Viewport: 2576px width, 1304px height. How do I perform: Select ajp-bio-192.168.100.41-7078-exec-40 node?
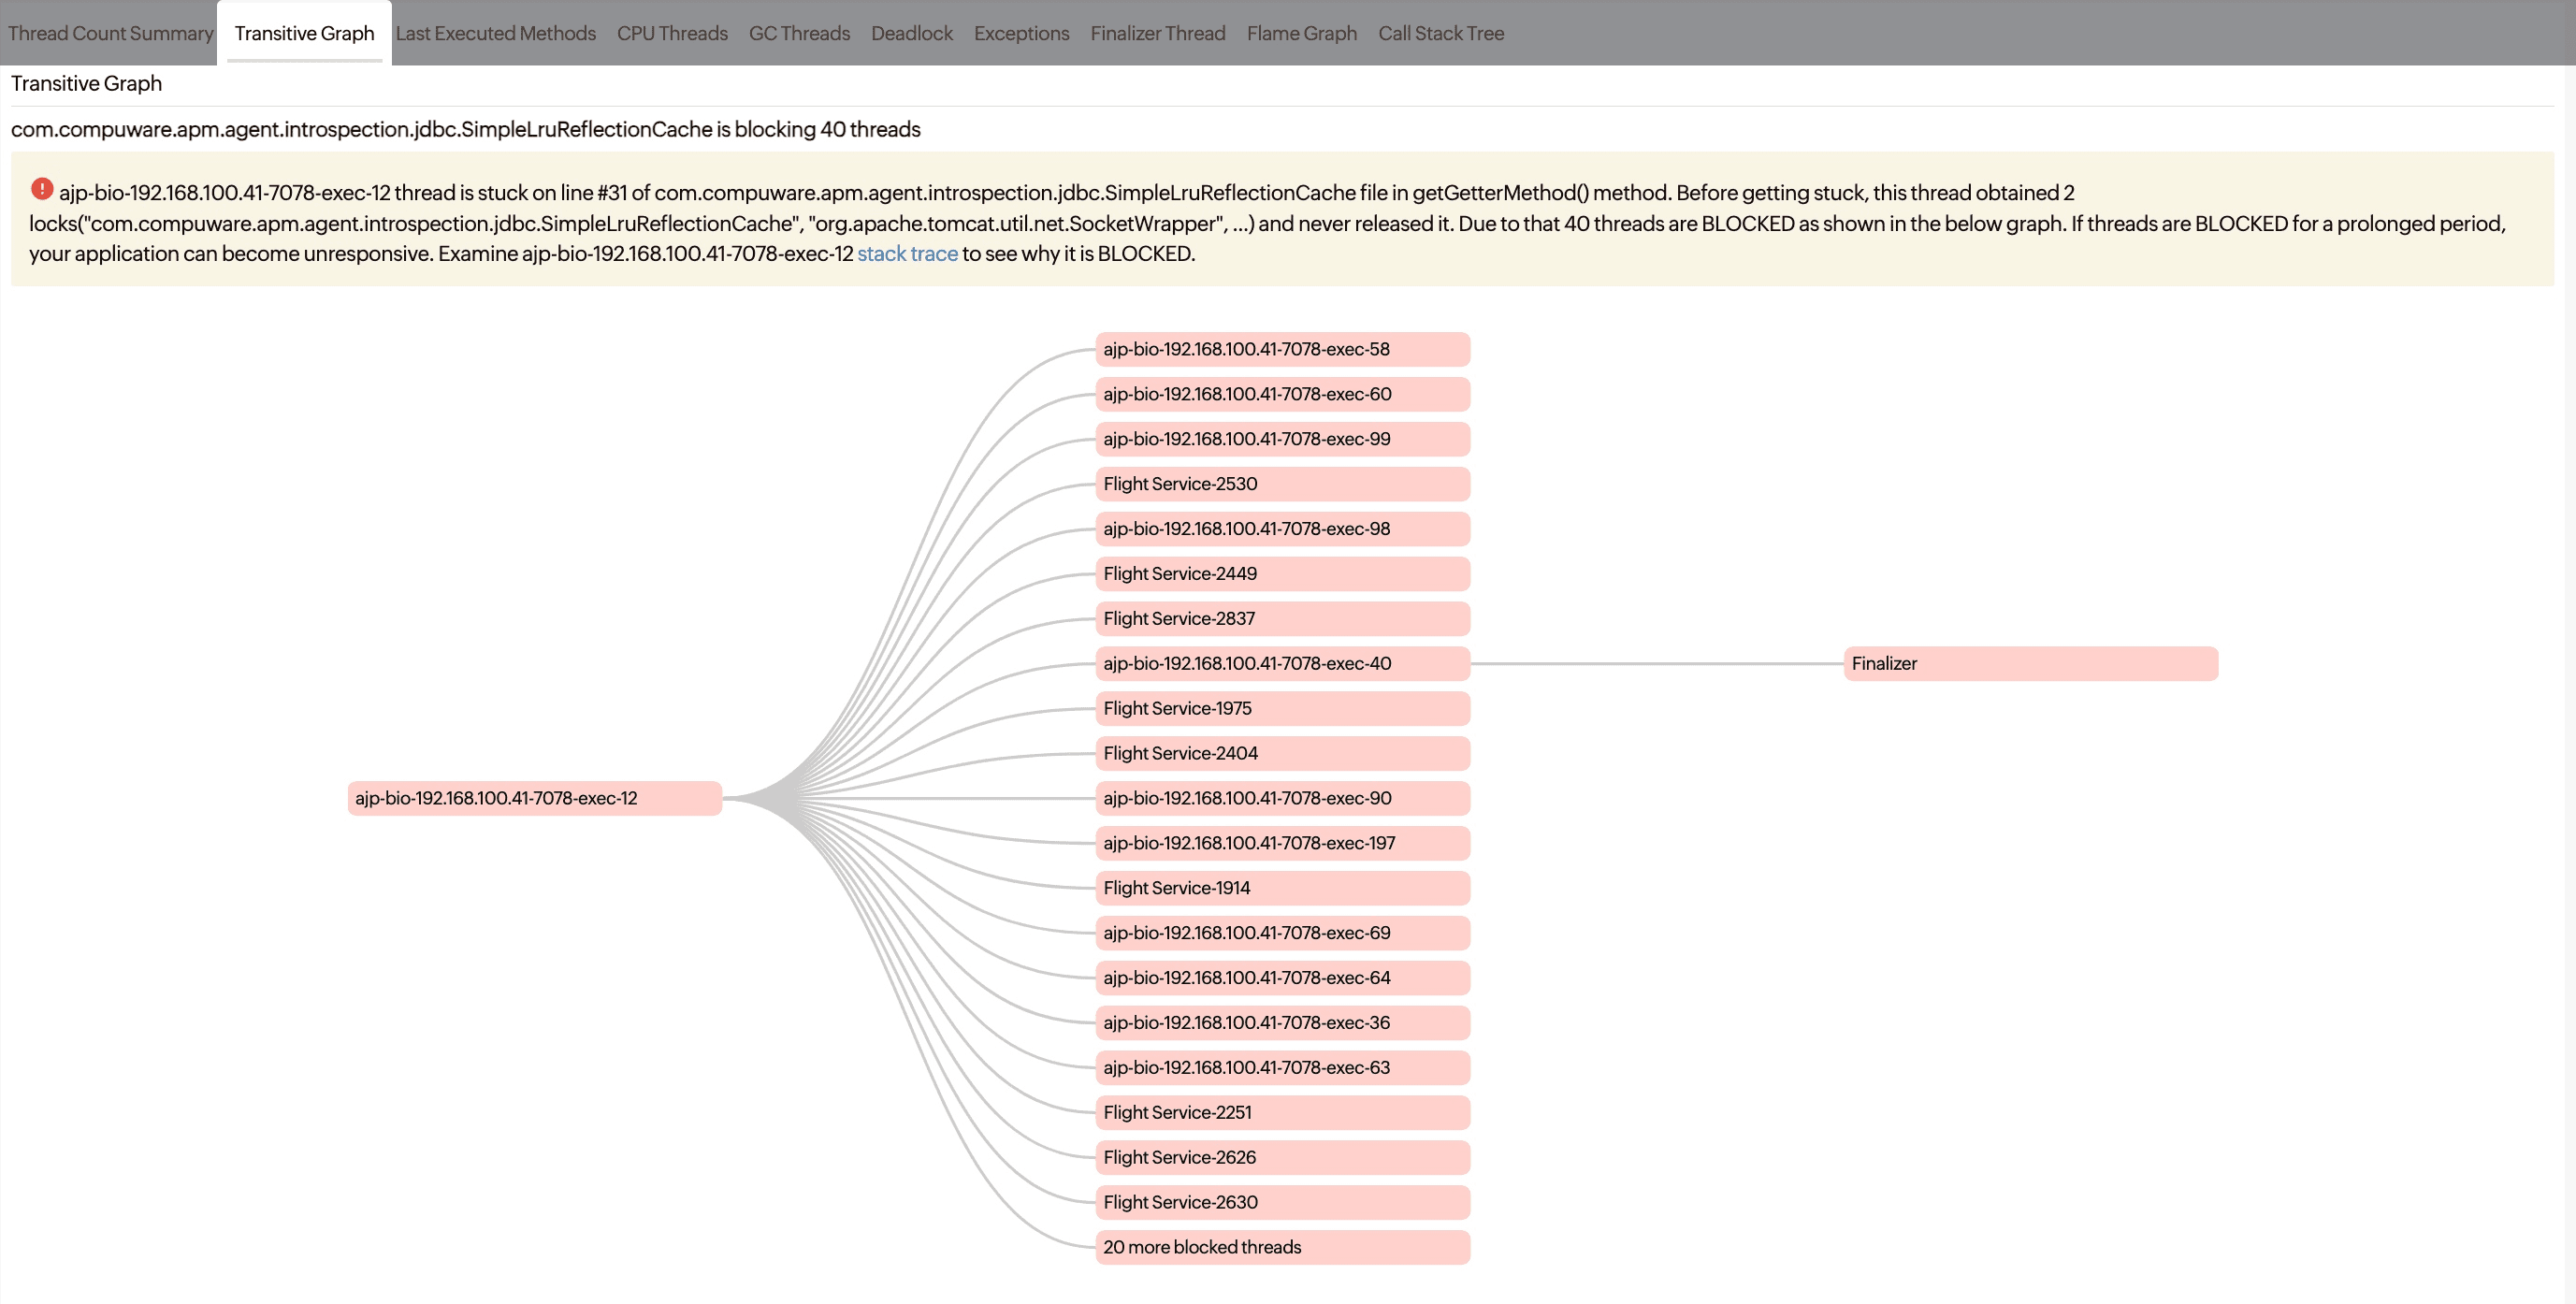coord(1281,663)
